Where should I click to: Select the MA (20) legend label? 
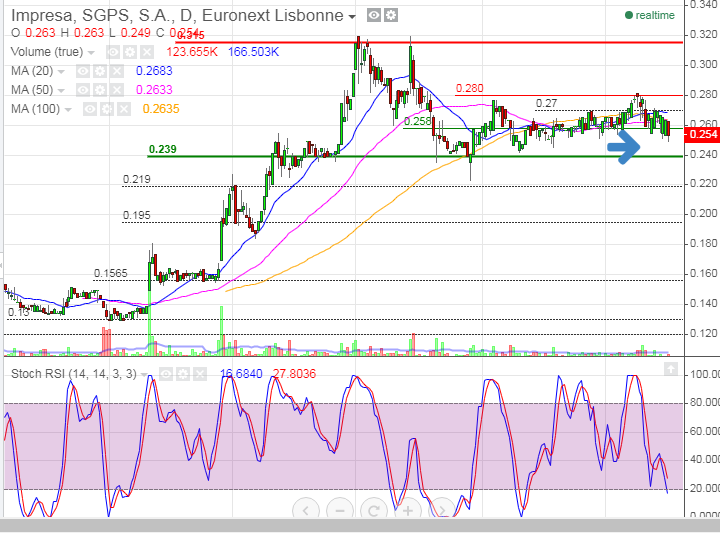coord(32,71)
